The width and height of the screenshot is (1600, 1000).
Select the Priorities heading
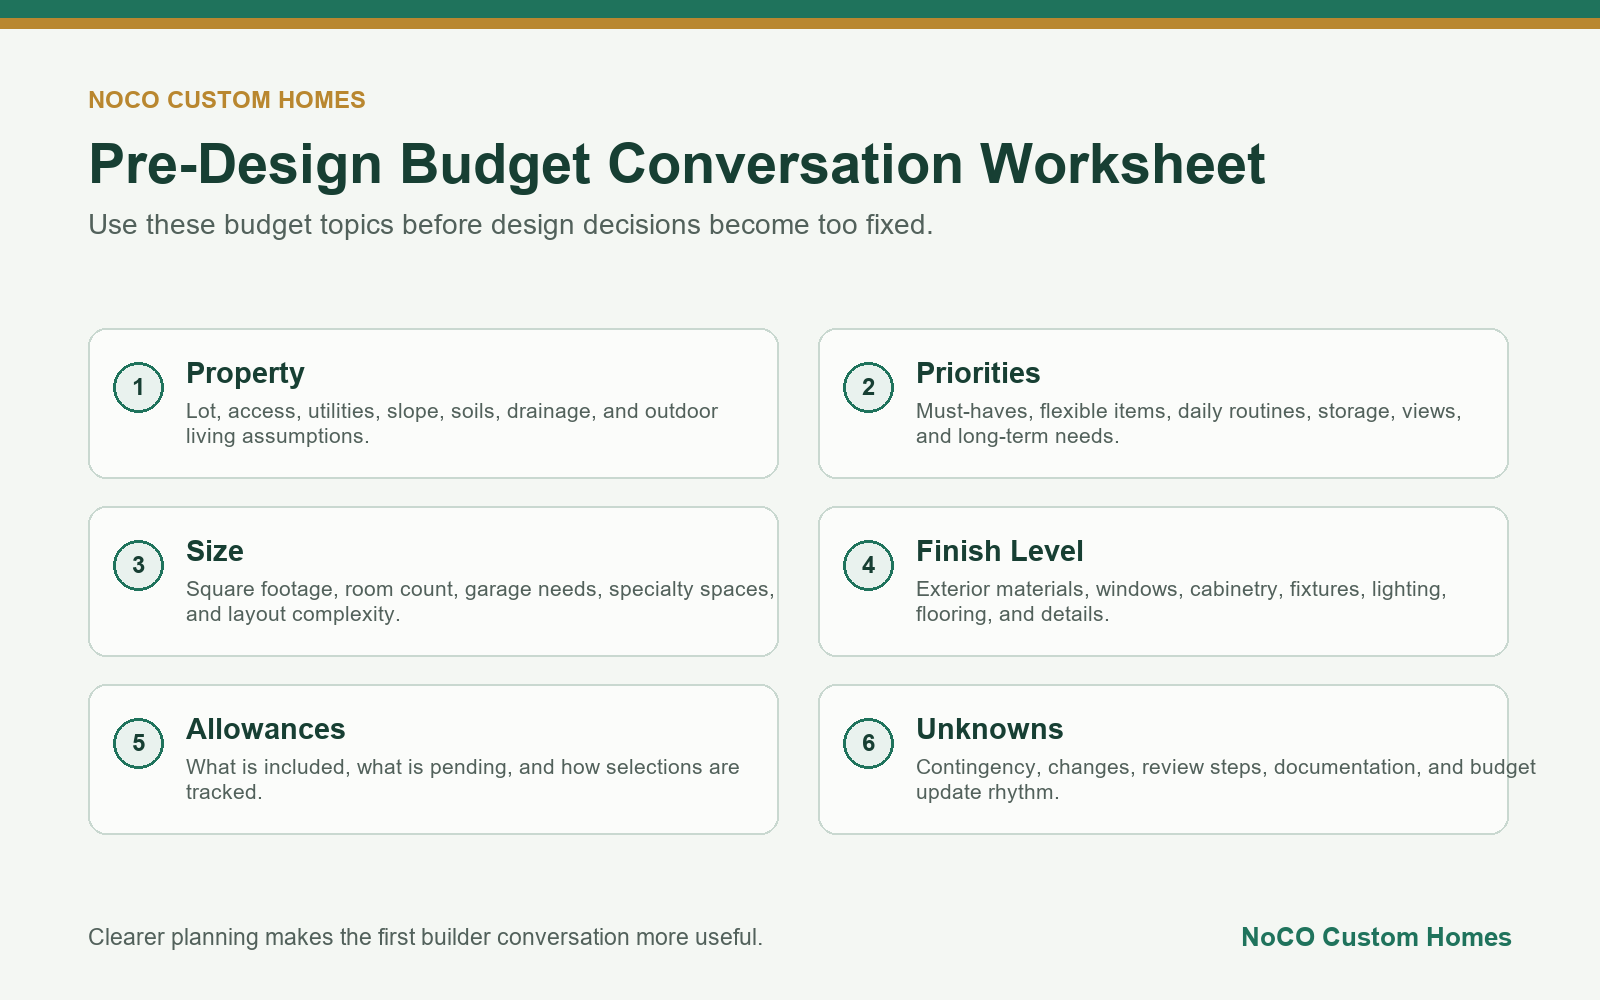coord(978,373)
